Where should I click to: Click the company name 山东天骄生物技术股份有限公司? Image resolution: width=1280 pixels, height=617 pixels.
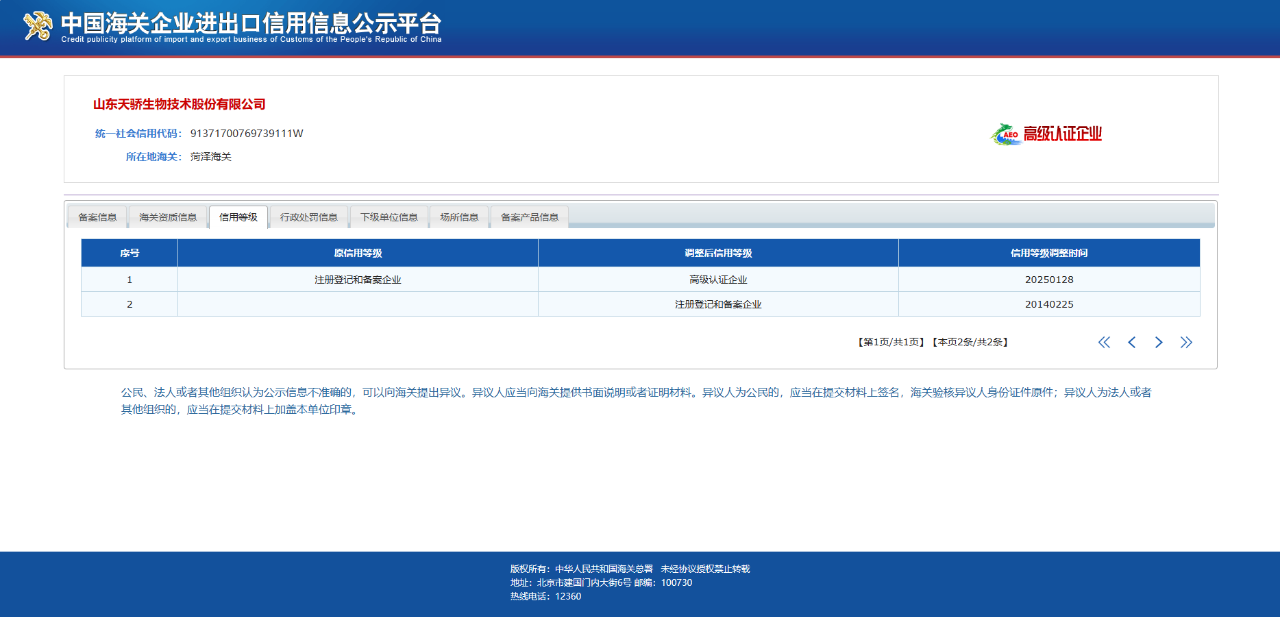(x=179, y=104)
